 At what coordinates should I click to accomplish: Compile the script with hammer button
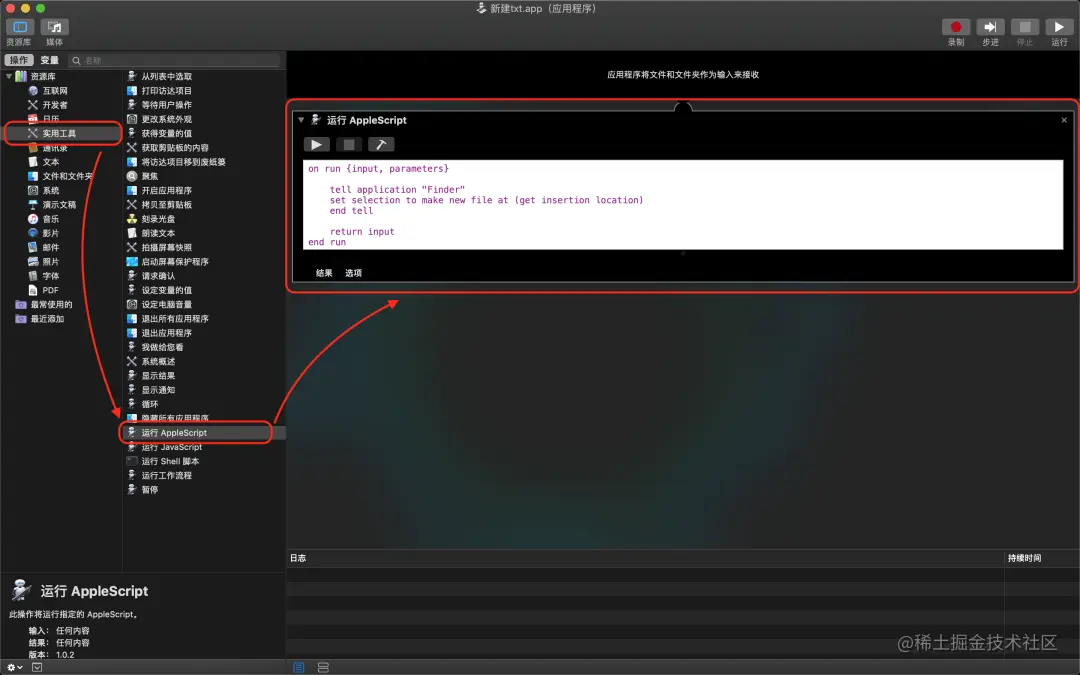(381, 145)
